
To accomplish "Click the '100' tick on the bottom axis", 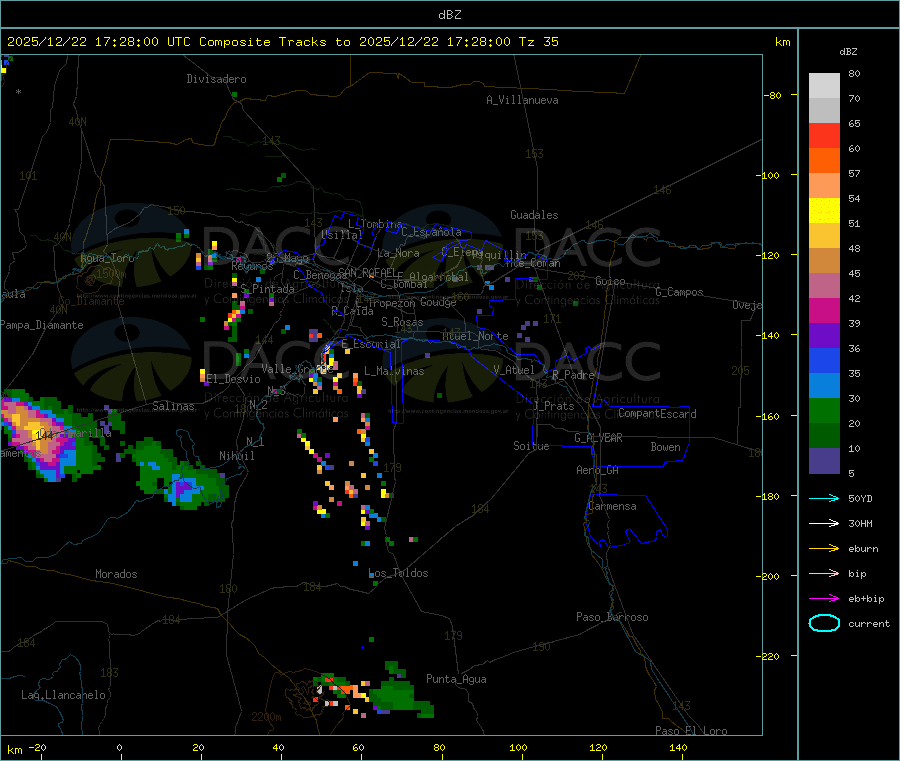I will coord(518,747).
